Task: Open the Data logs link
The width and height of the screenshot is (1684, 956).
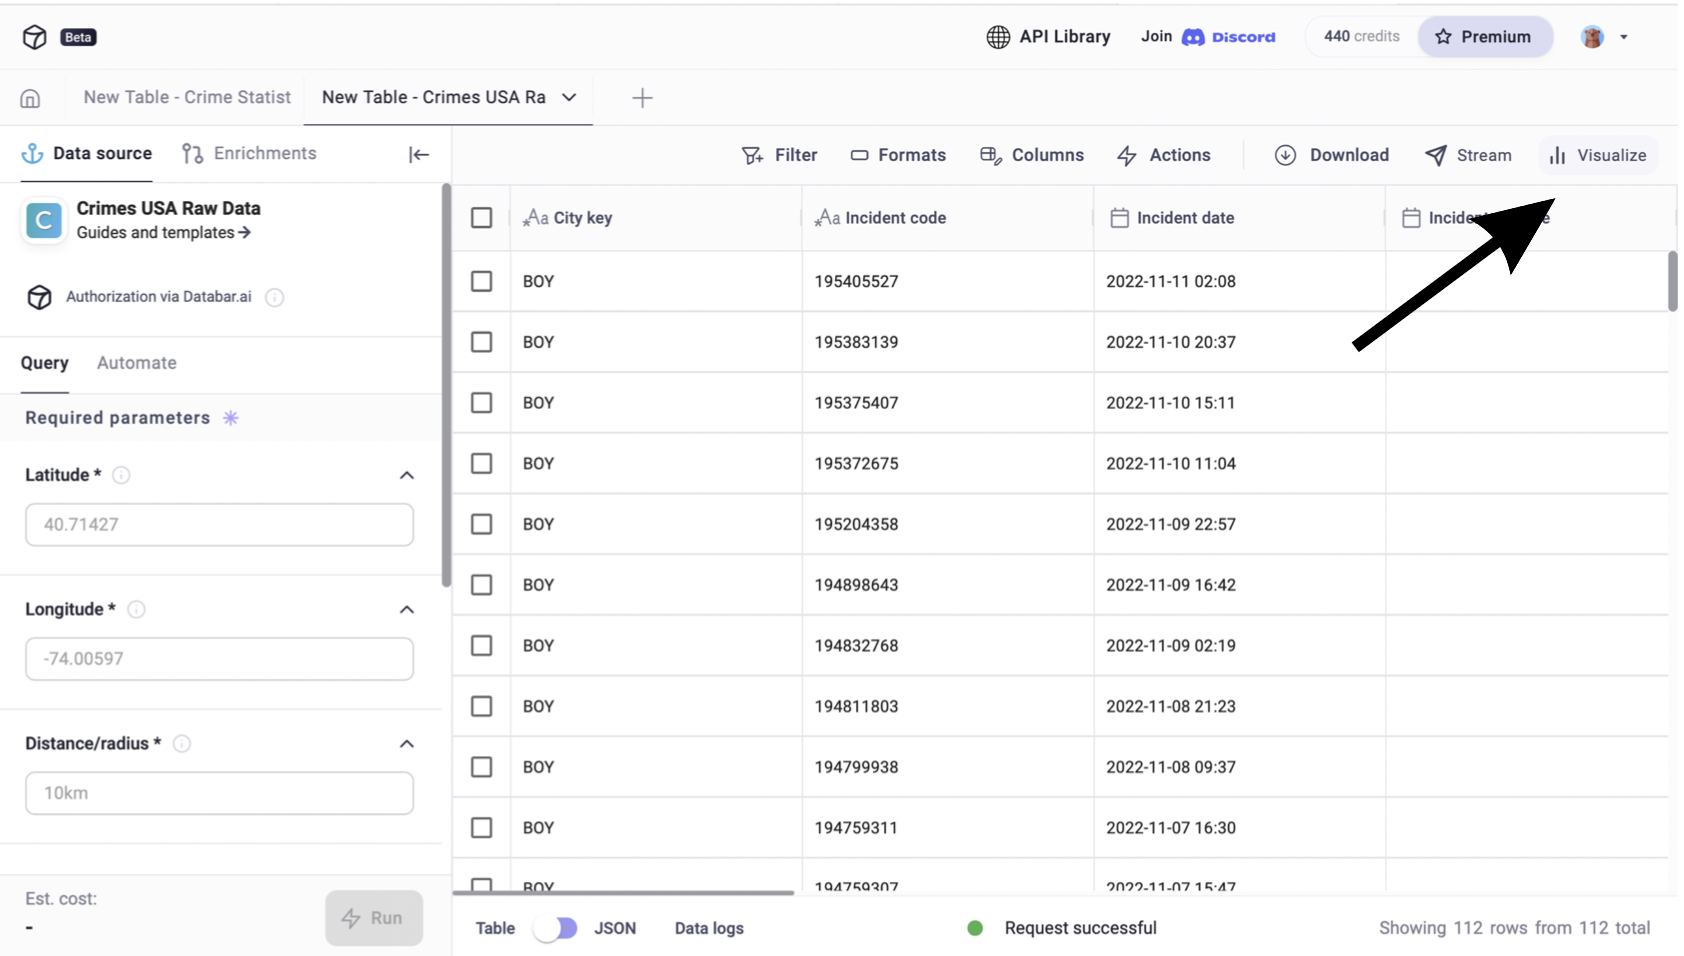Action: (709, 928)
